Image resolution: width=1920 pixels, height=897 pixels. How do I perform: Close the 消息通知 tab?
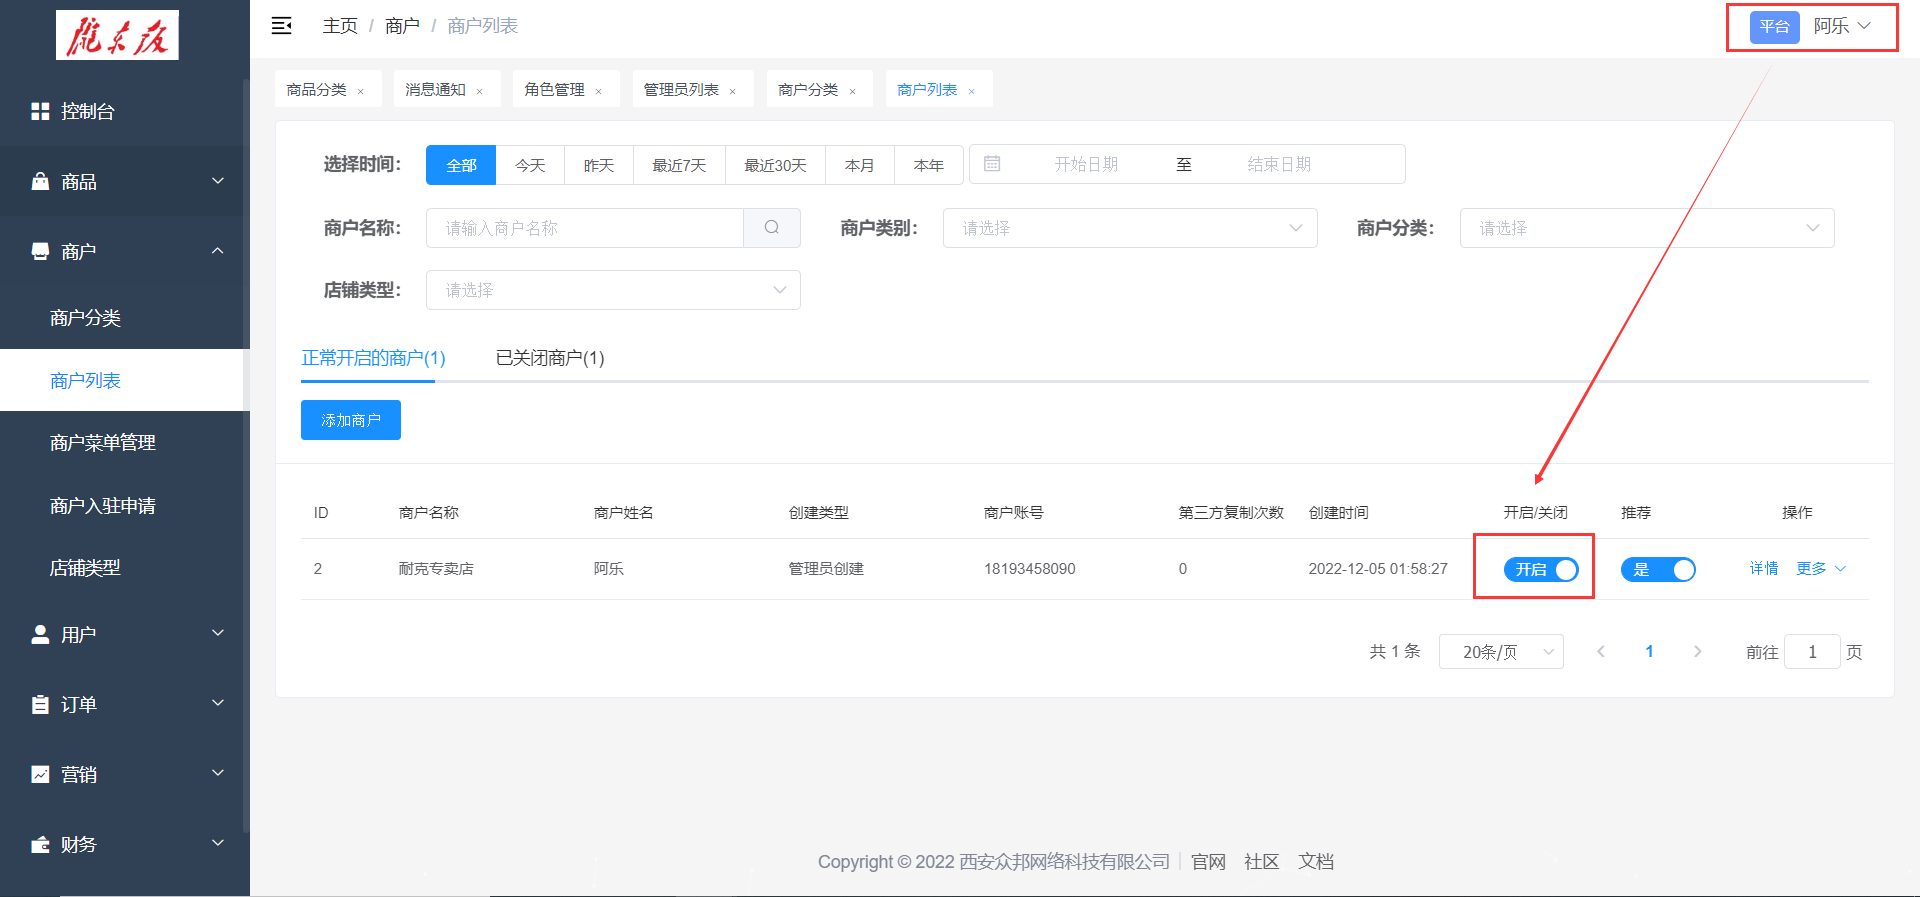(480, 91)
